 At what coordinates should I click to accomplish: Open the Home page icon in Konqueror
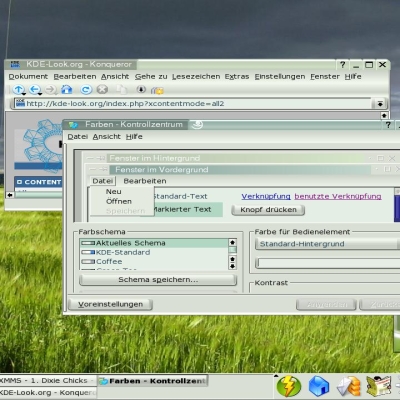pyautogui.click(x=67, y=89)
